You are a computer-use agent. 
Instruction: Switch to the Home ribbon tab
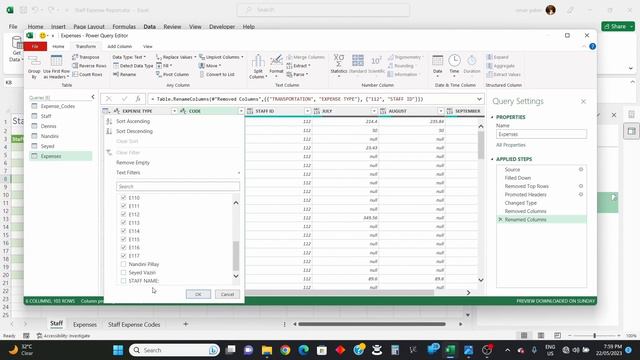click(x=58, y=47)
